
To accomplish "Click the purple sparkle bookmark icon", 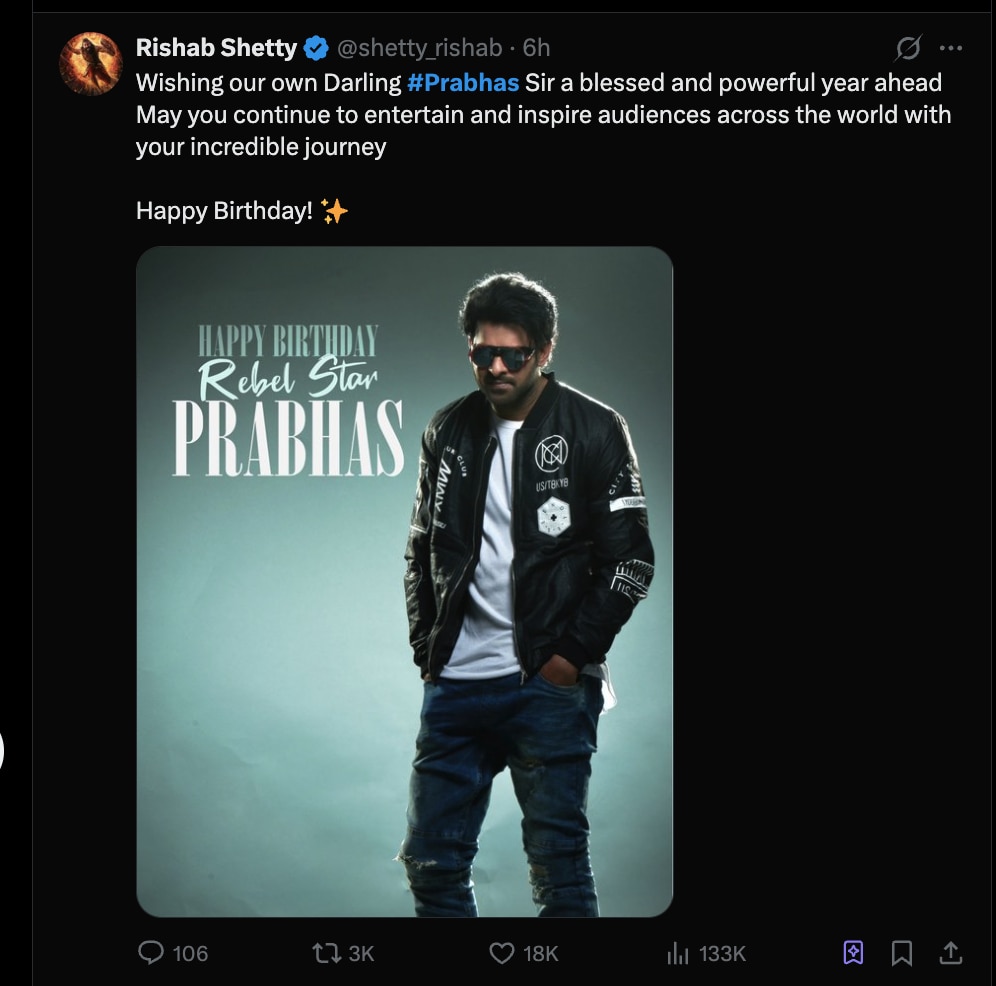I will (x=853, y=953).
